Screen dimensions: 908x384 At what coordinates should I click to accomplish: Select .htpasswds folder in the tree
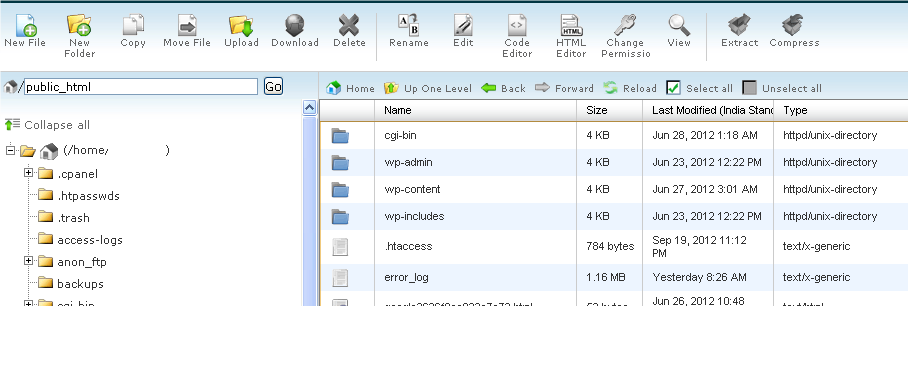[88, 196]
